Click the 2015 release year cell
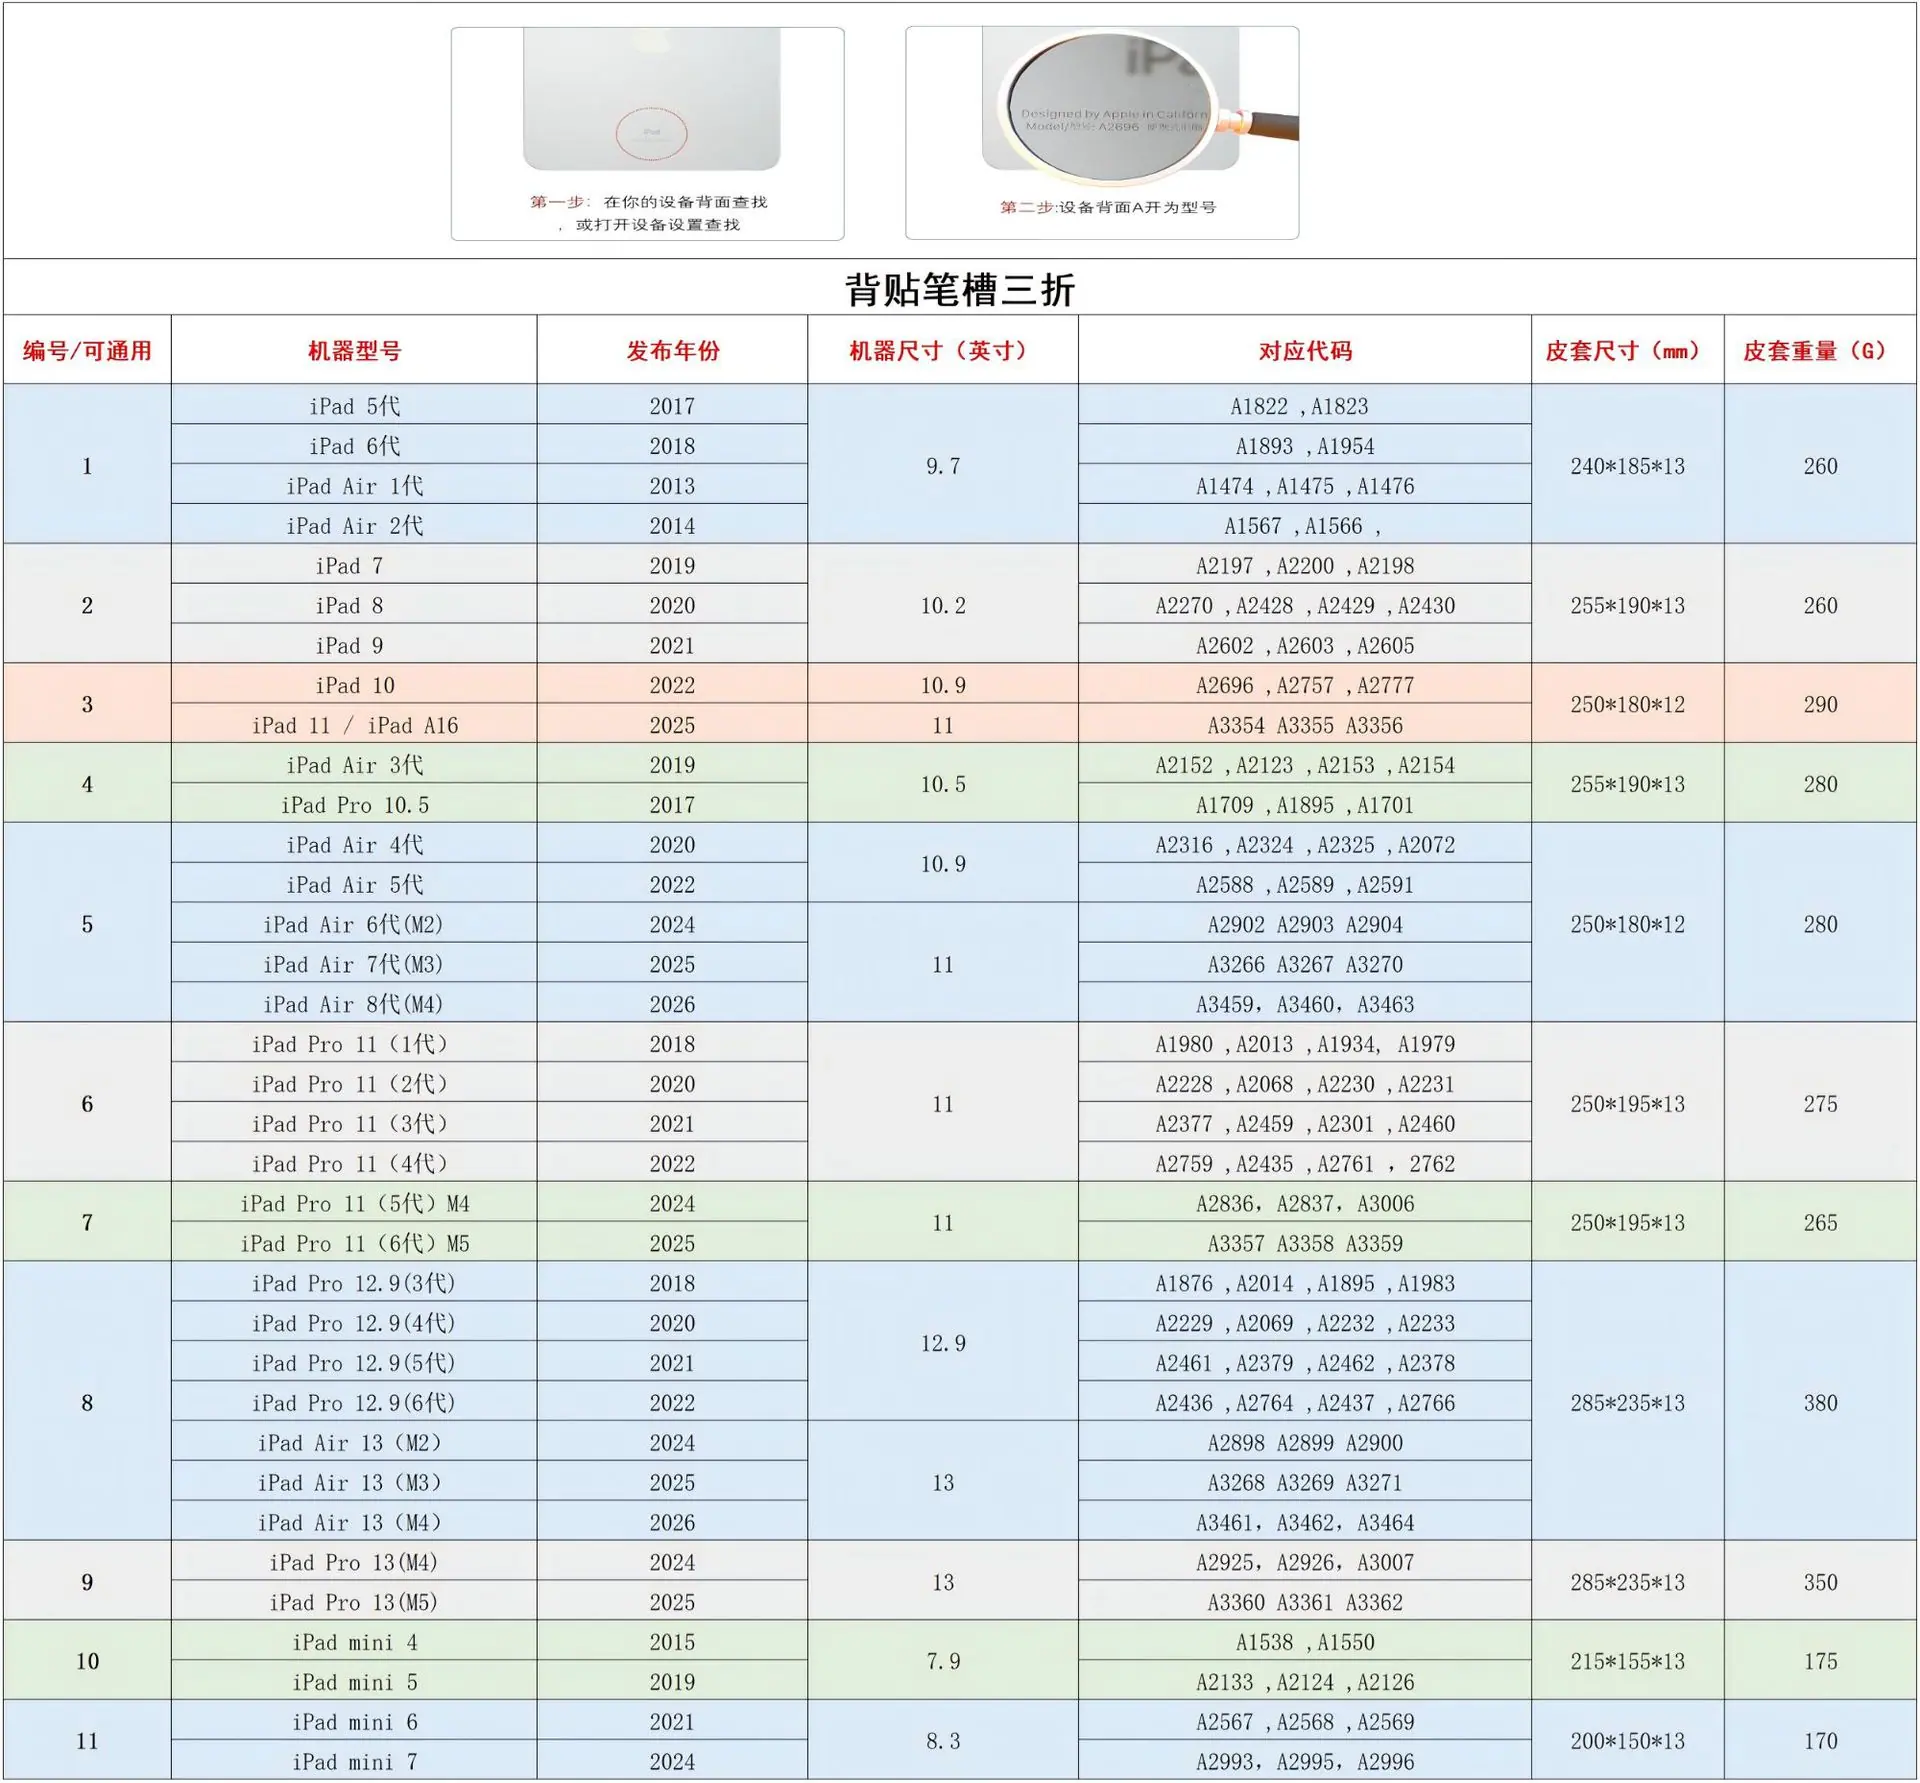Image resolution: width=1920 pixels, height=1783 pixels. tap(672, 1642)
